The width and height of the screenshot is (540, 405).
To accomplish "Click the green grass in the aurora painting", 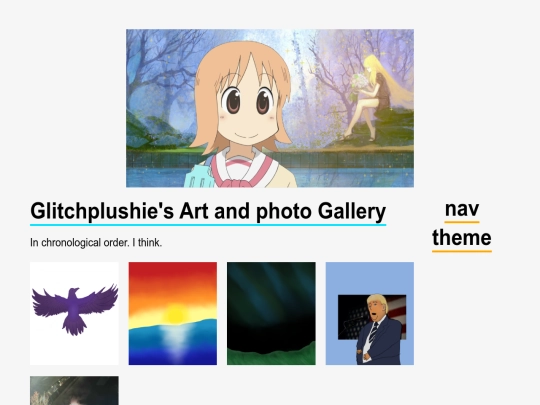I will pyautogui.click(x=271, y=355).
